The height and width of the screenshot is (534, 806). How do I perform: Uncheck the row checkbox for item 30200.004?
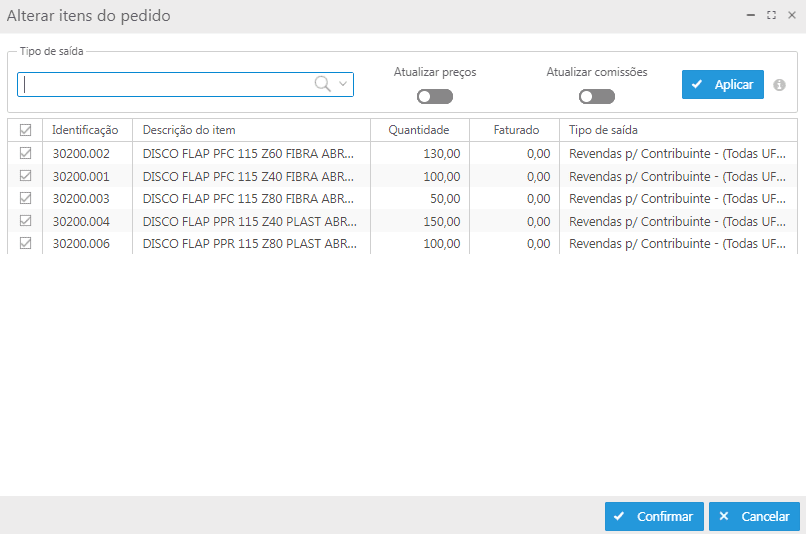click(26, 220)
